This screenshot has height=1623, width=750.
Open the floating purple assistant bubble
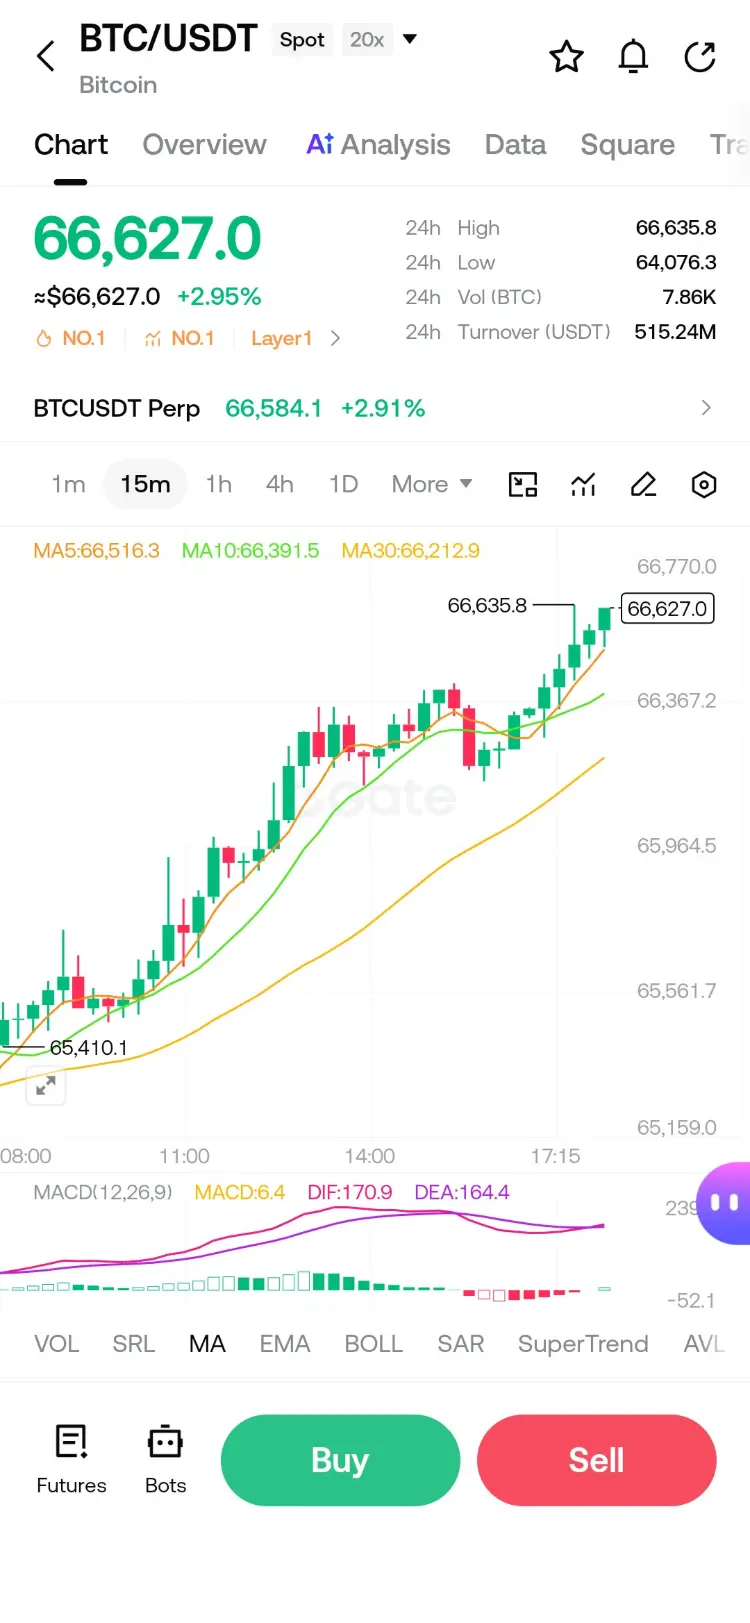click(724, 1203)
